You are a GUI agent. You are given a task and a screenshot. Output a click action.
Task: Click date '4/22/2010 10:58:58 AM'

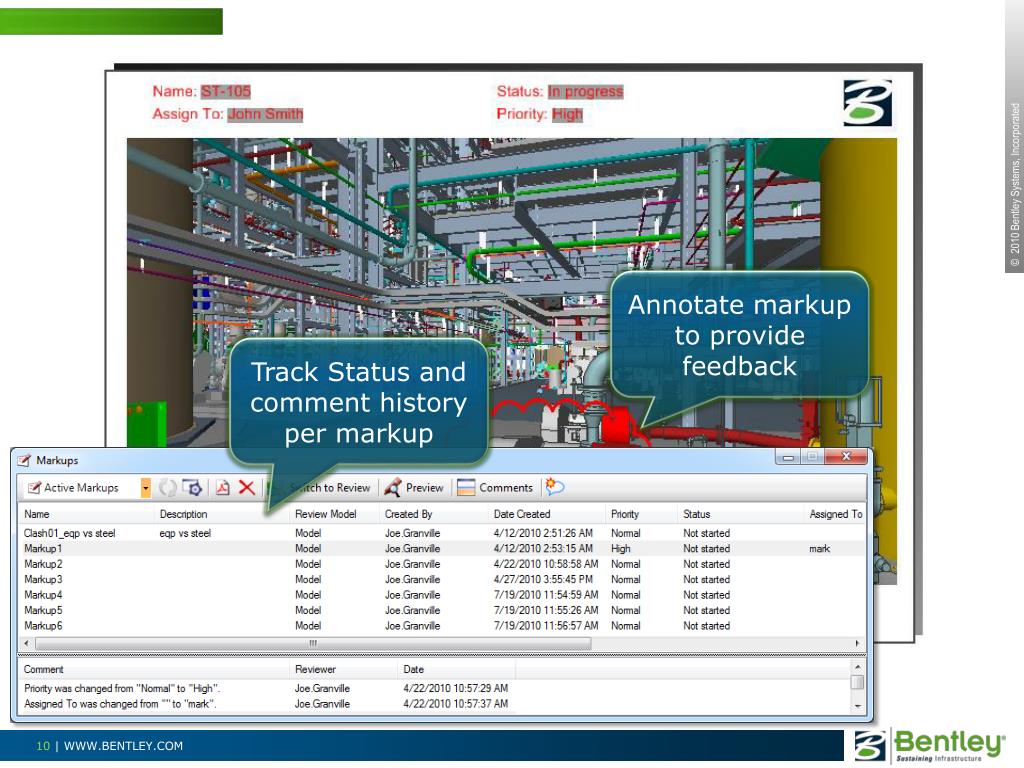546,564
